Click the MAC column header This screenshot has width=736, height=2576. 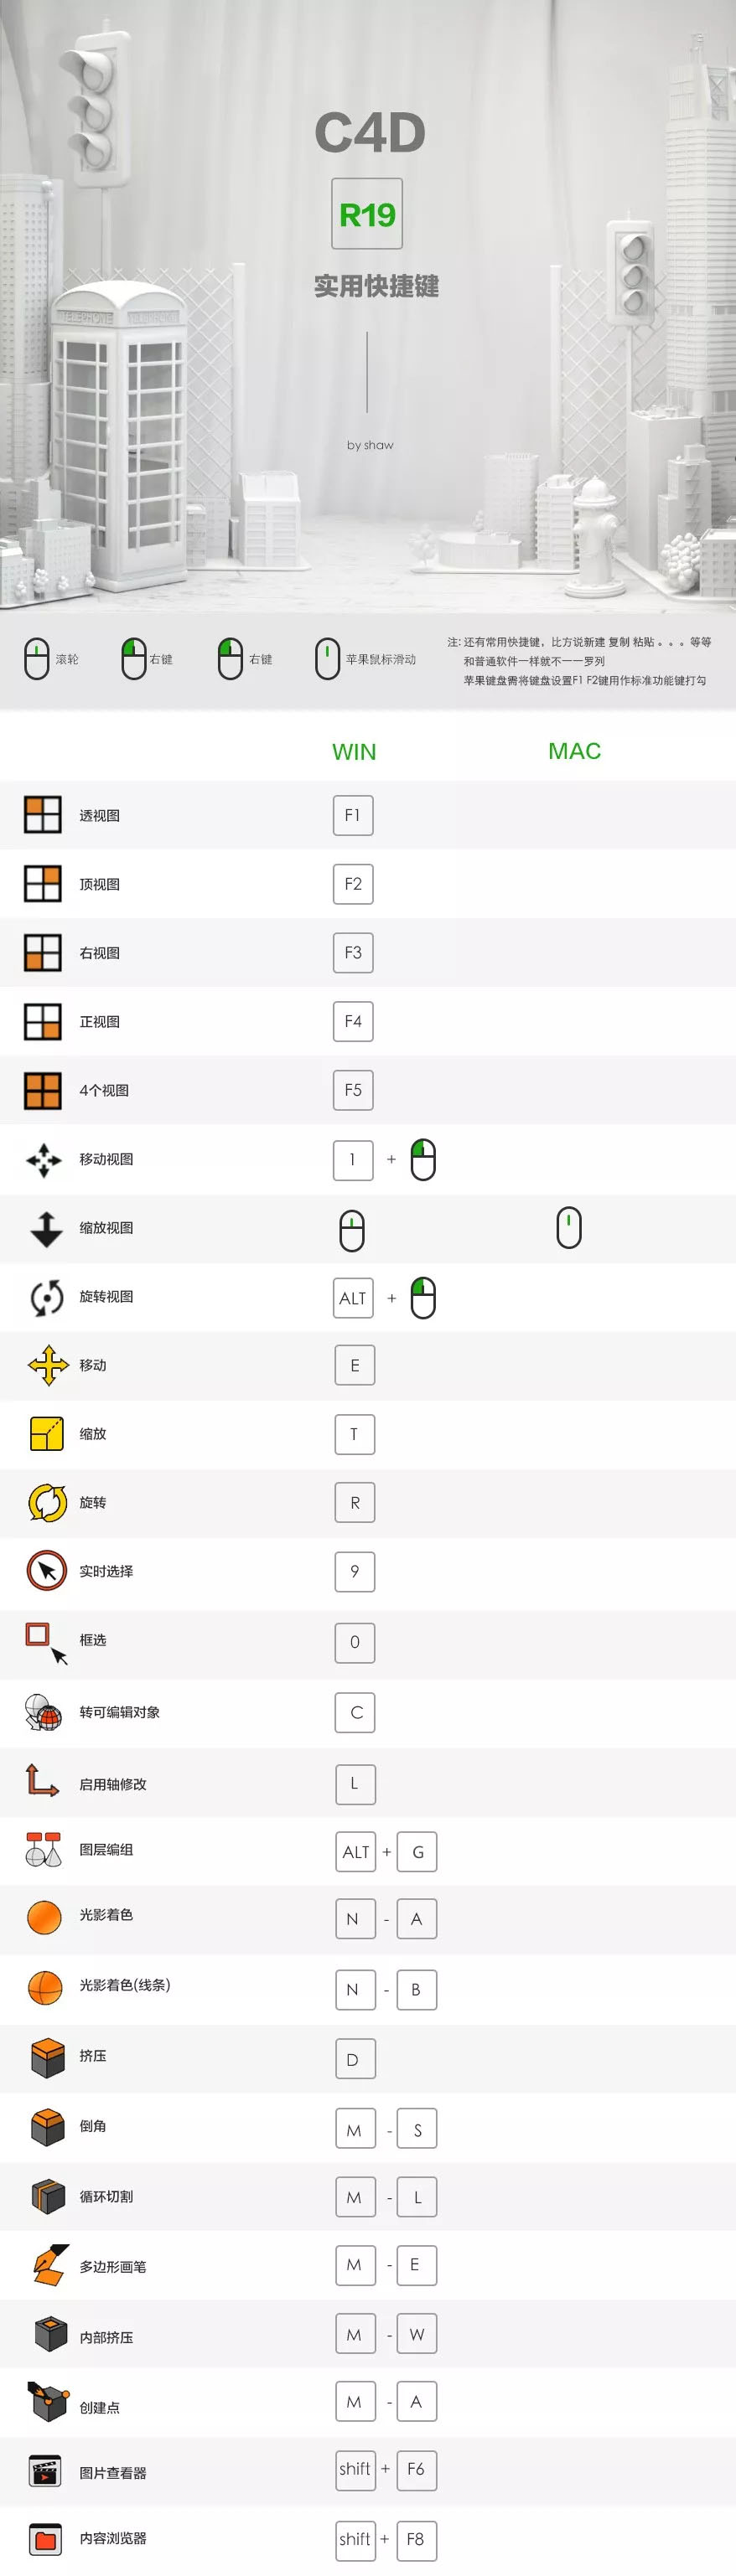(574, 751)
